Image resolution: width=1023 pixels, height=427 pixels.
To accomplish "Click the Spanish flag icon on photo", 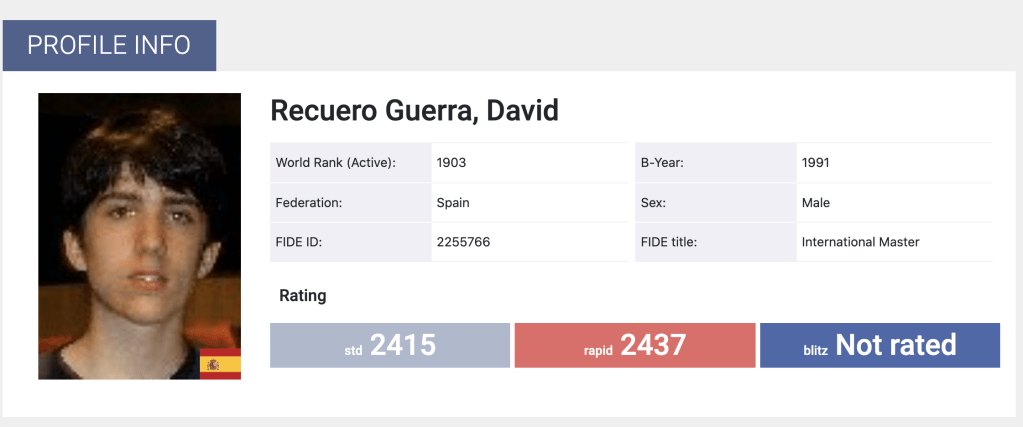I will [x=220, y=364].
